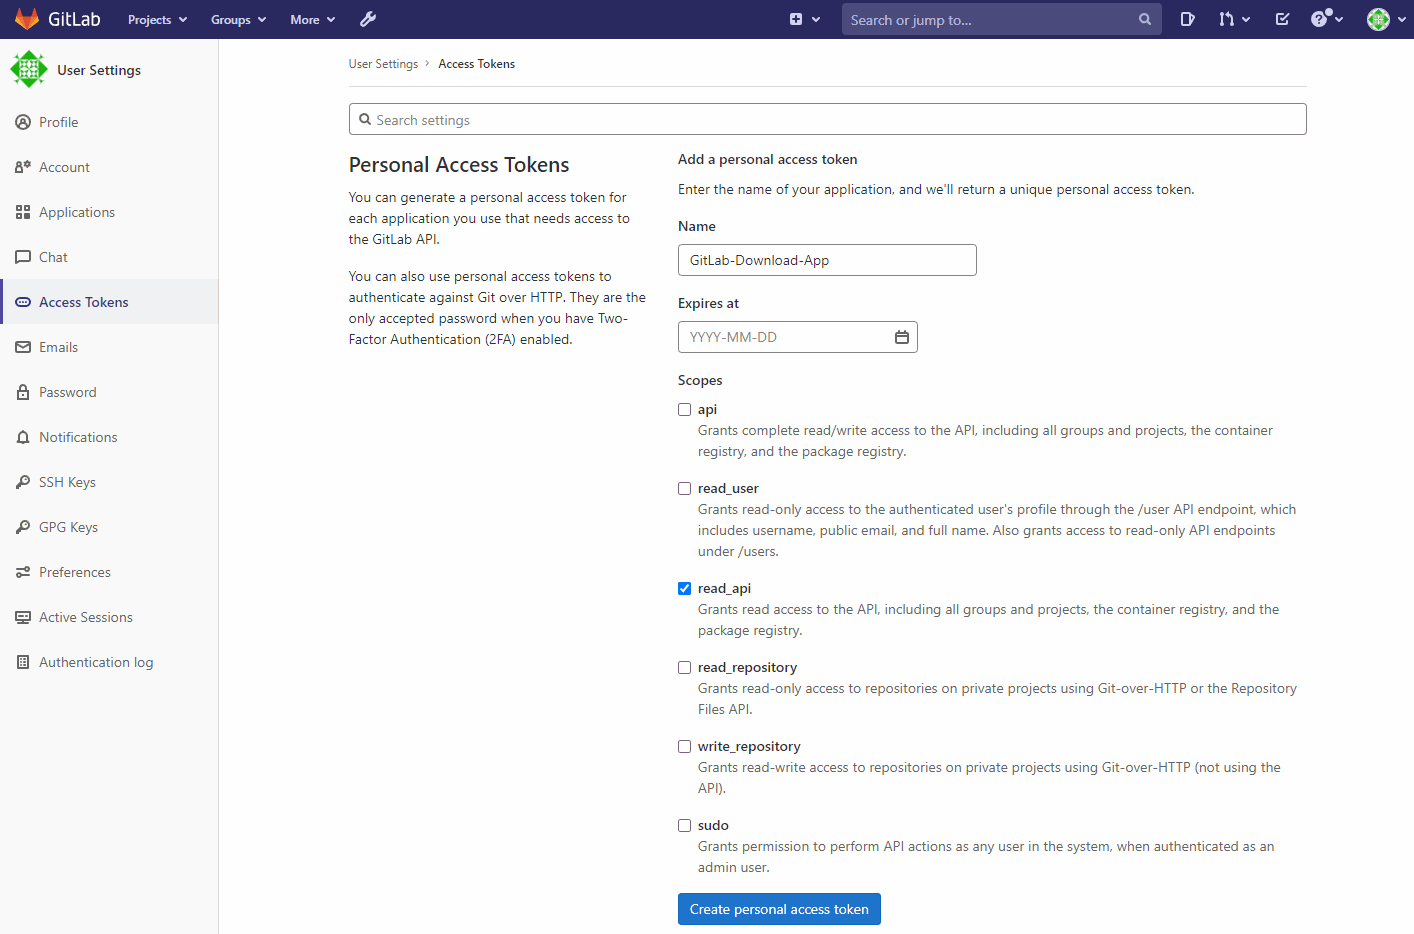Open the SSH Keys page
Image resolution: width=1414 pixels, height=934 pixels.
[x=109, y=482]
